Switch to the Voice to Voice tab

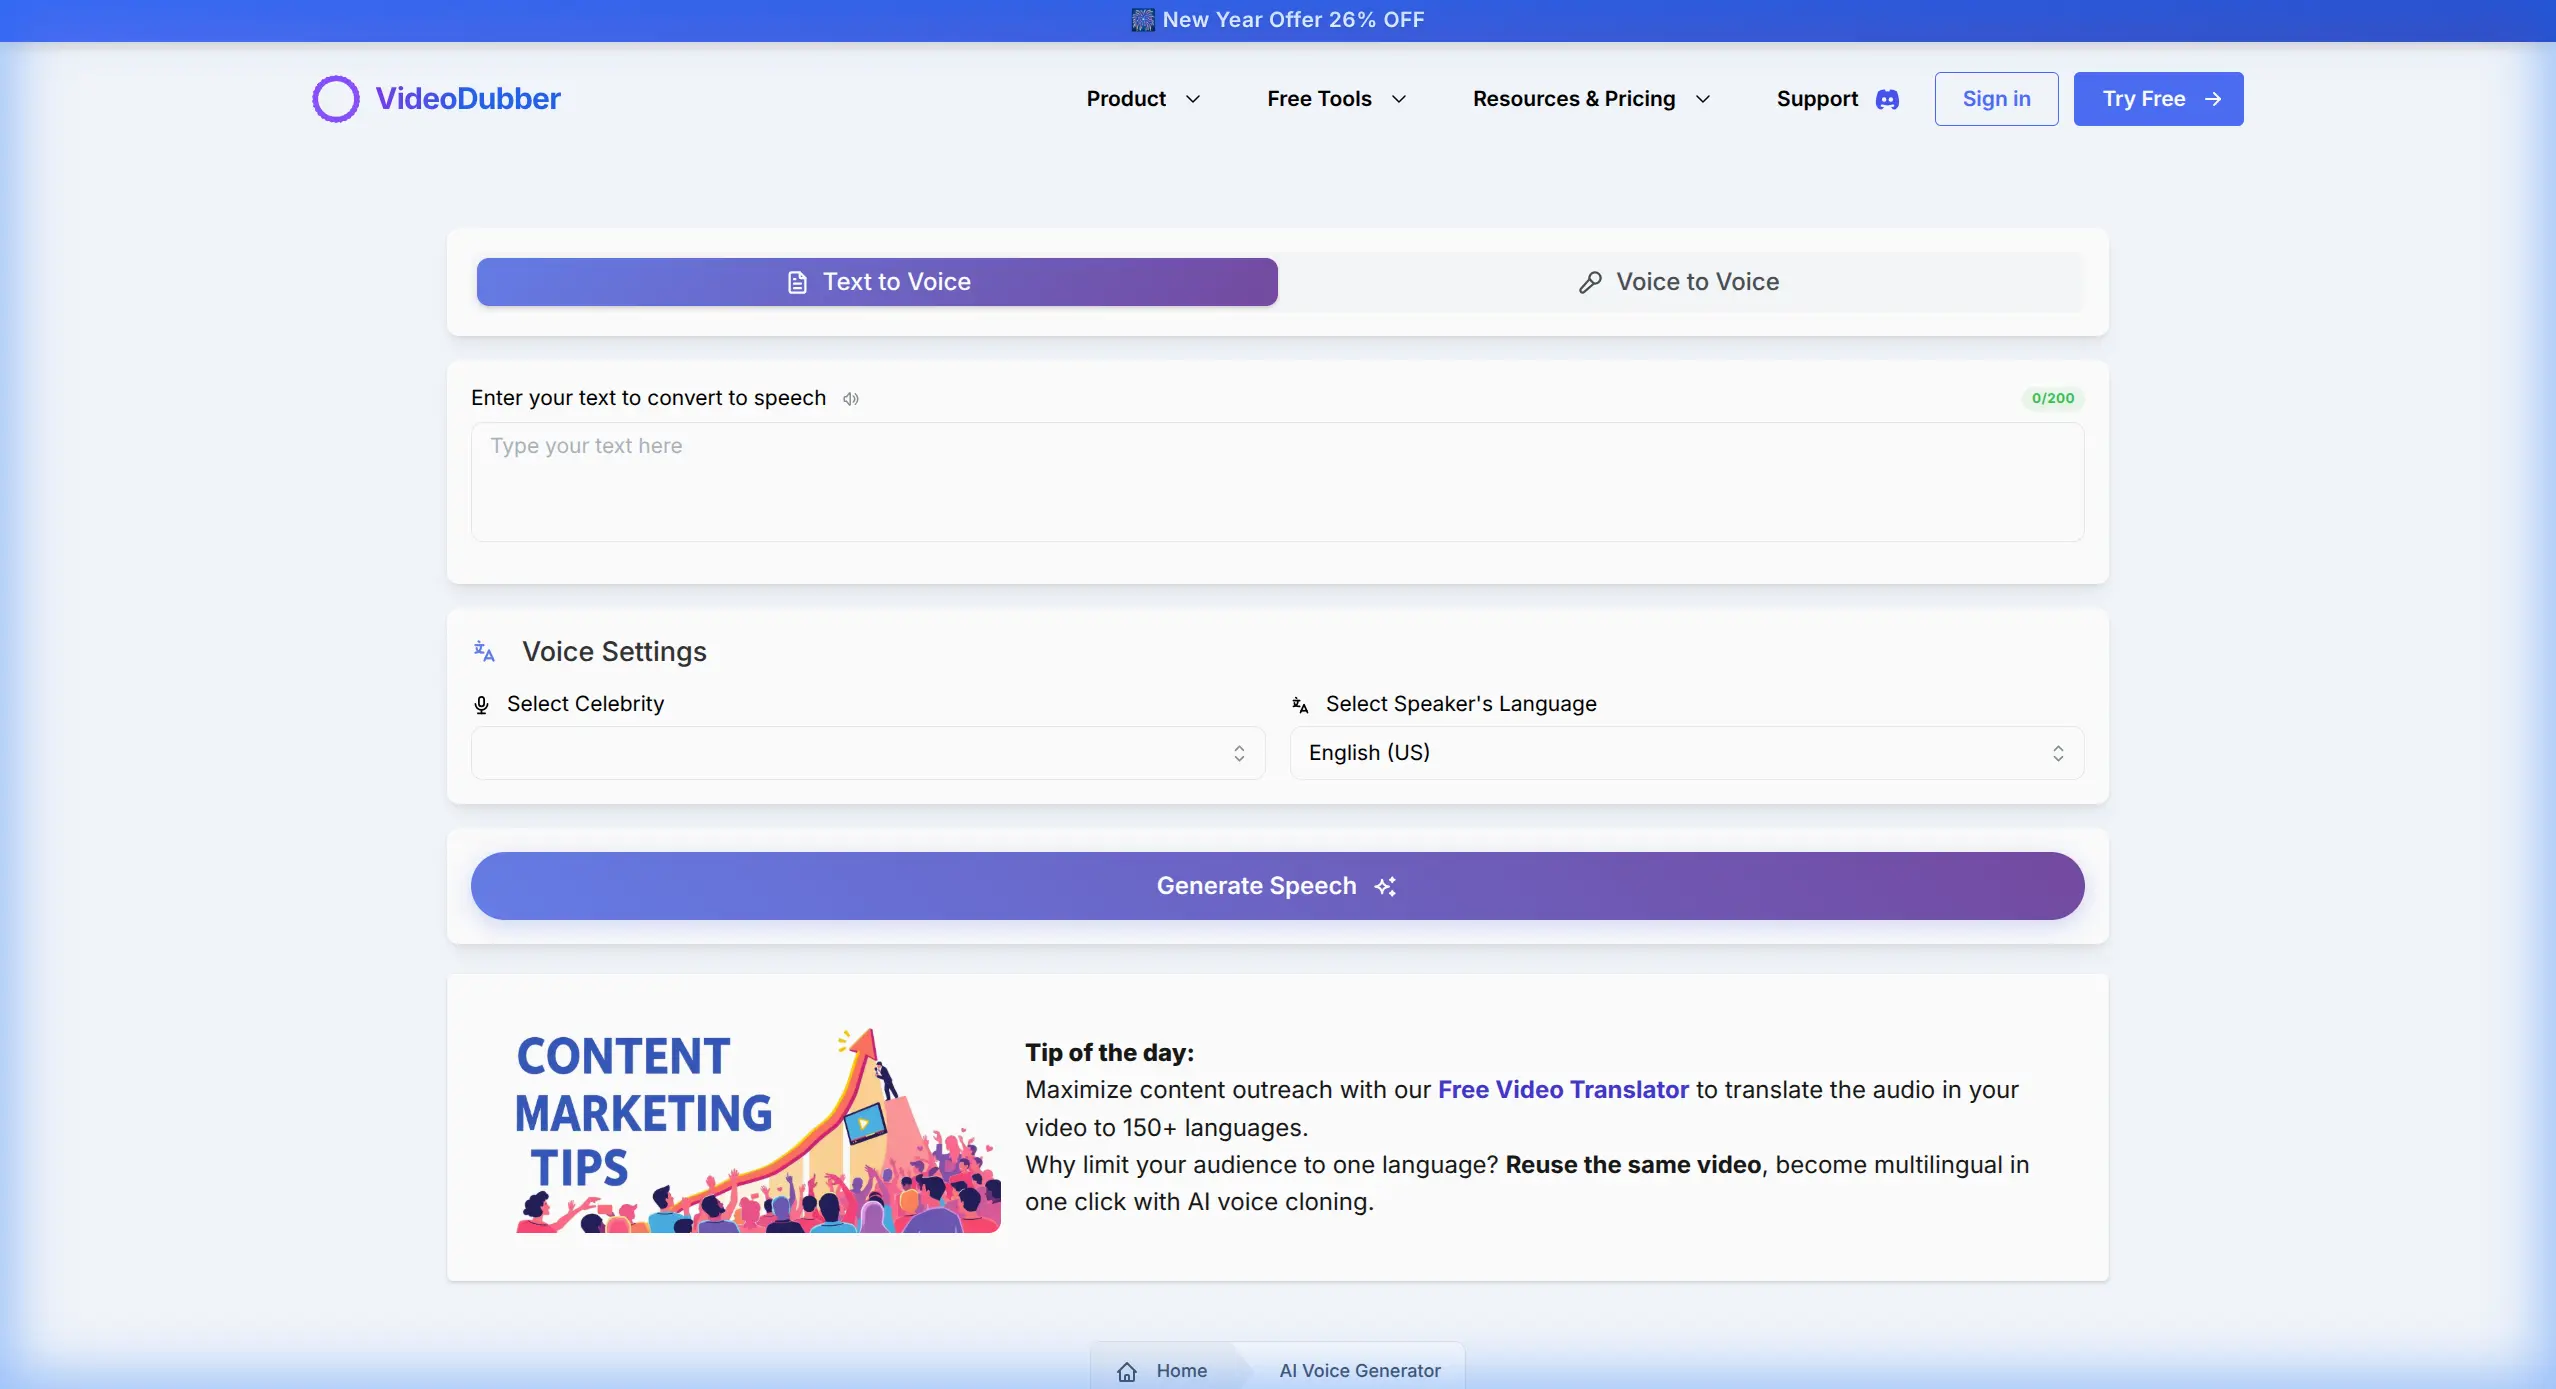click(x=1680, y=282)
